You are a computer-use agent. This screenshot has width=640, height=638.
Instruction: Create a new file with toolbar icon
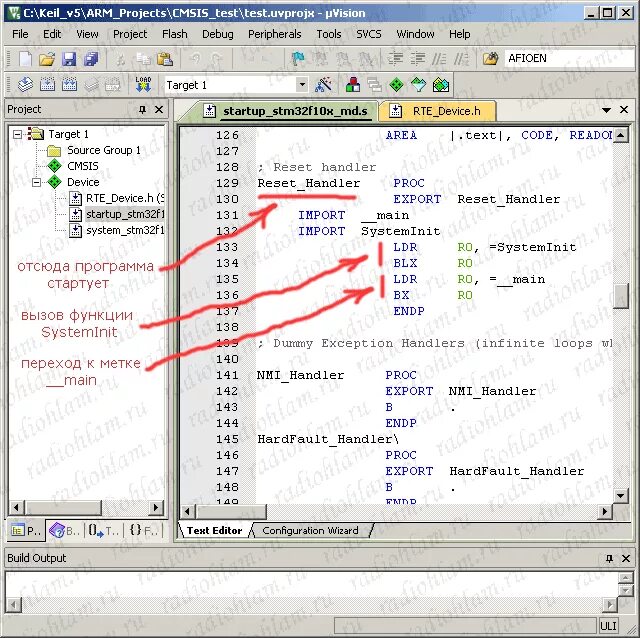pos(25,59)
